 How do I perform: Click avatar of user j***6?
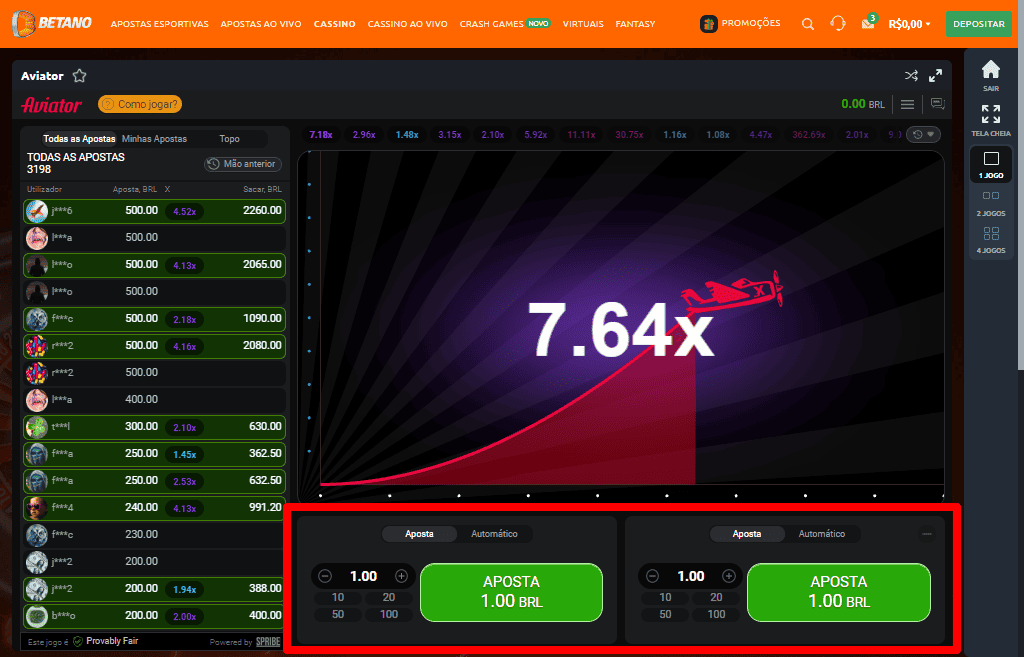tap(37, 211)
